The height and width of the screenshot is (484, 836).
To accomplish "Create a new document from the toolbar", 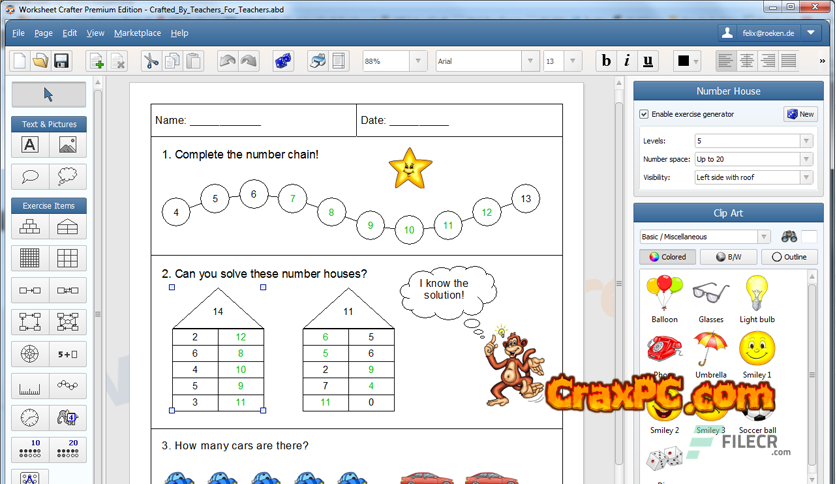I will (x=20, y=61).
